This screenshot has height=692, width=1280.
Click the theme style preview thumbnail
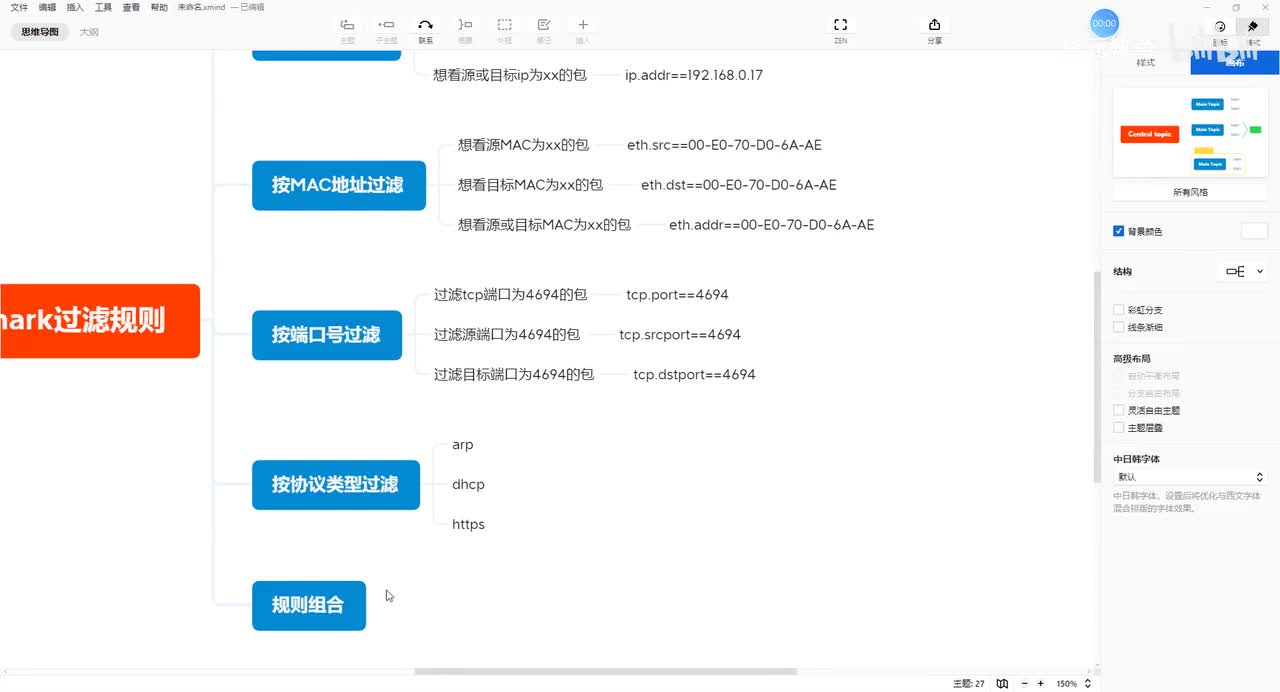point(1190,134)
